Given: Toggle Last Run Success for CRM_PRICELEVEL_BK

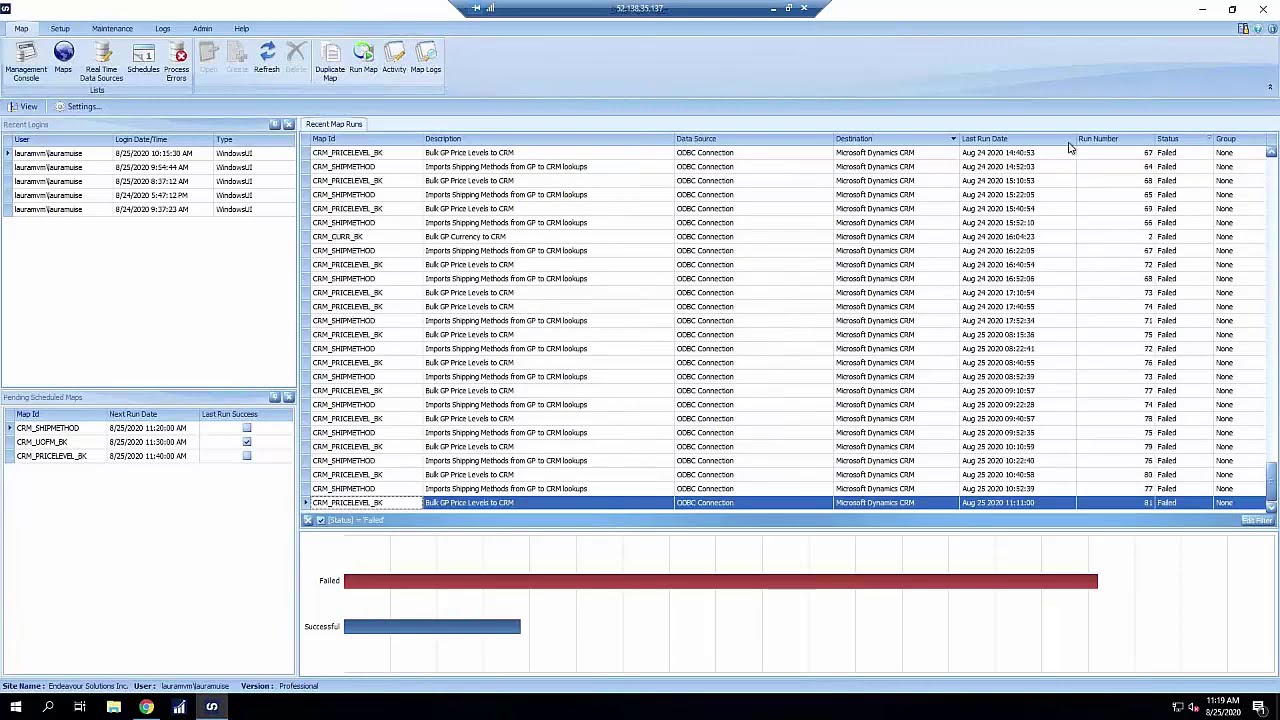Looking at the screenshot, I should (247, 456).
